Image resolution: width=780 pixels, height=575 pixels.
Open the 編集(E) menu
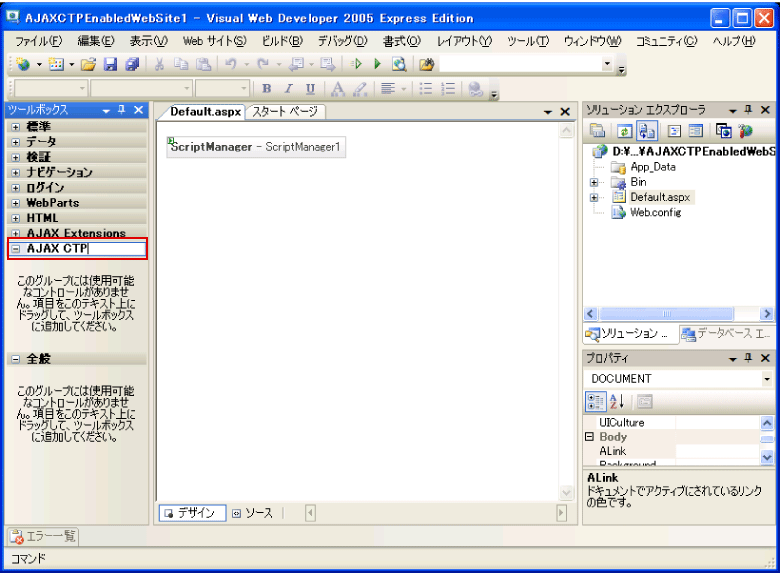coord(96,41)
